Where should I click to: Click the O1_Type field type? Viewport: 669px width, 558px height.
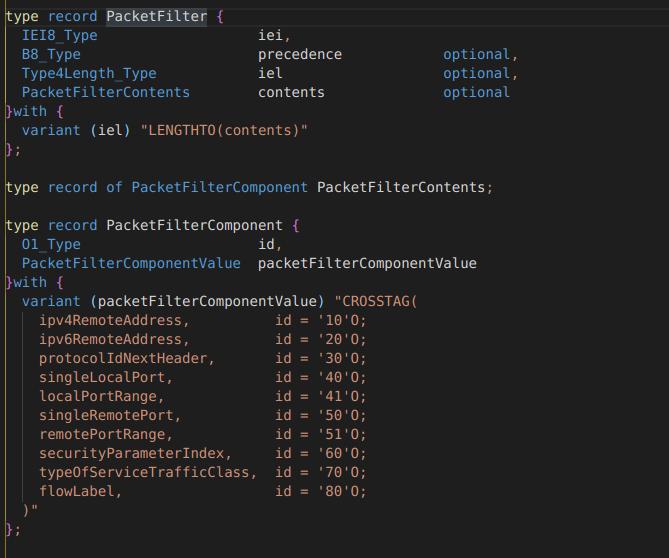point(51,244)
